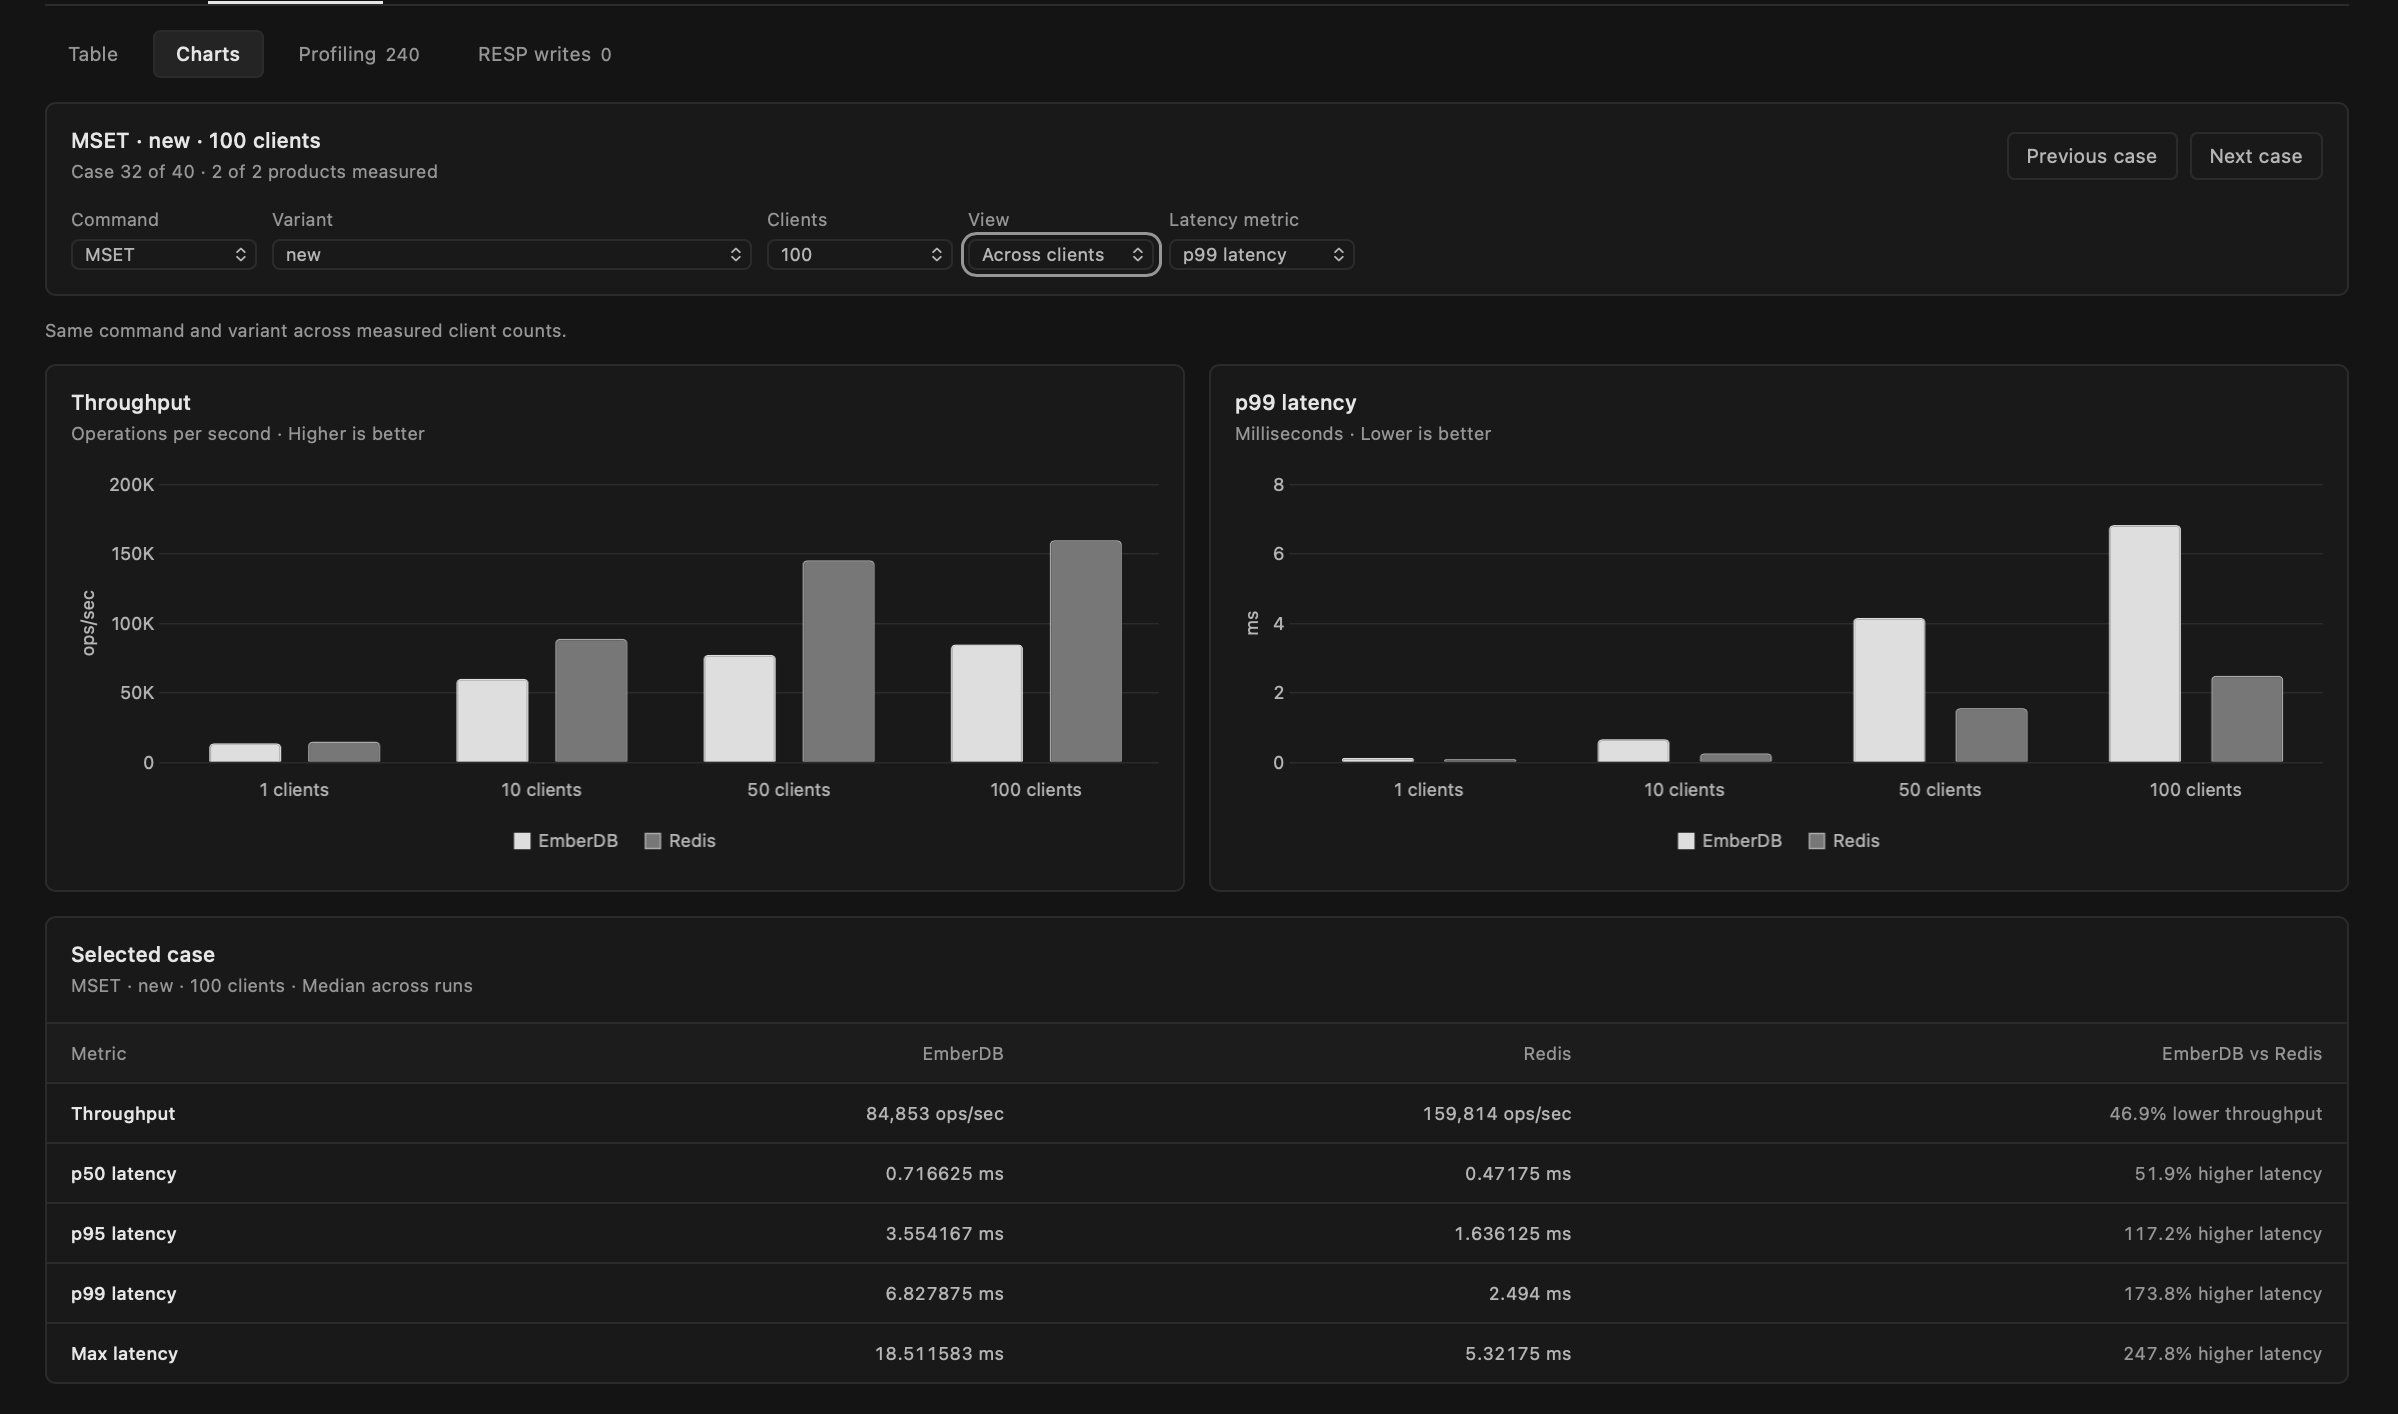Click the 173.8% higher latency cell
The width and height of the screenshot is (2398, 1414).
coord(2222,1293)
